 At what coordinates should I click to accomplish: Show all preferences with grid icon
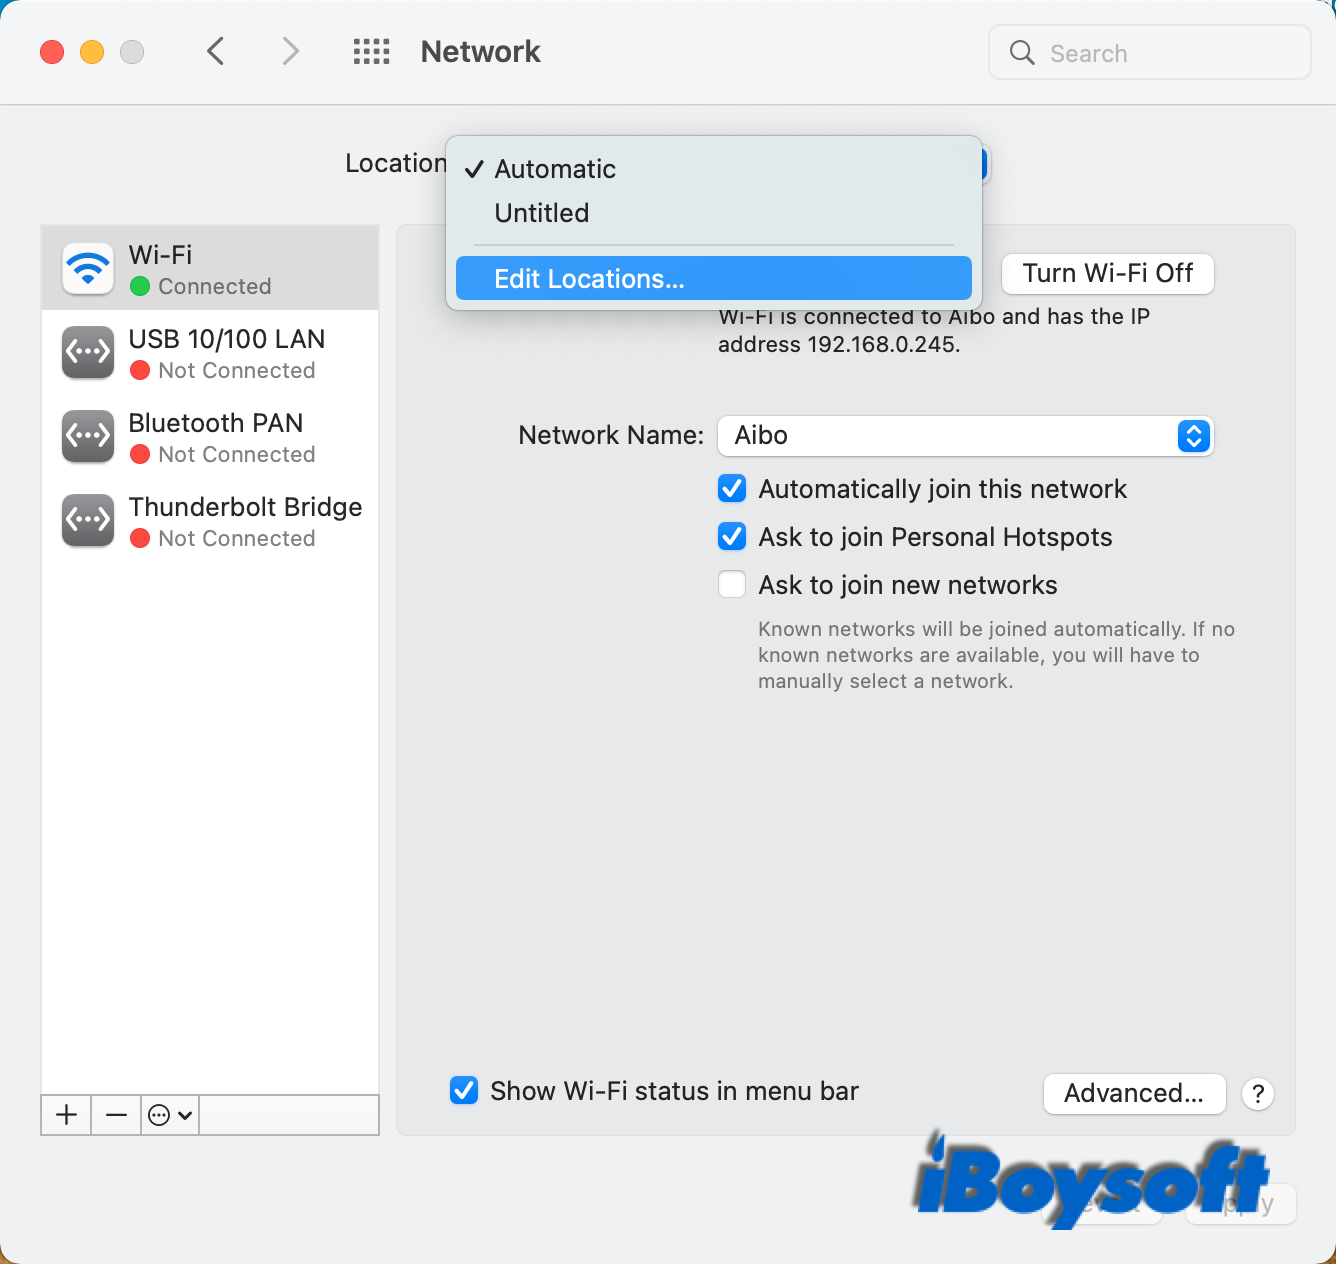[371, 52]
